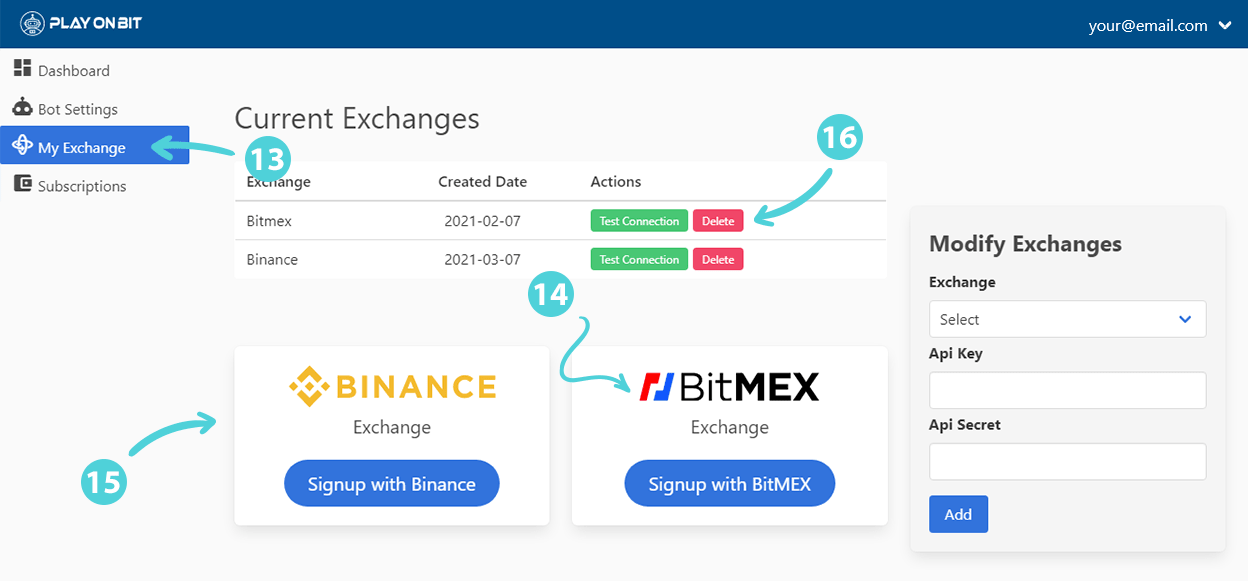Focus the Api Key input field

[1067, 390]
